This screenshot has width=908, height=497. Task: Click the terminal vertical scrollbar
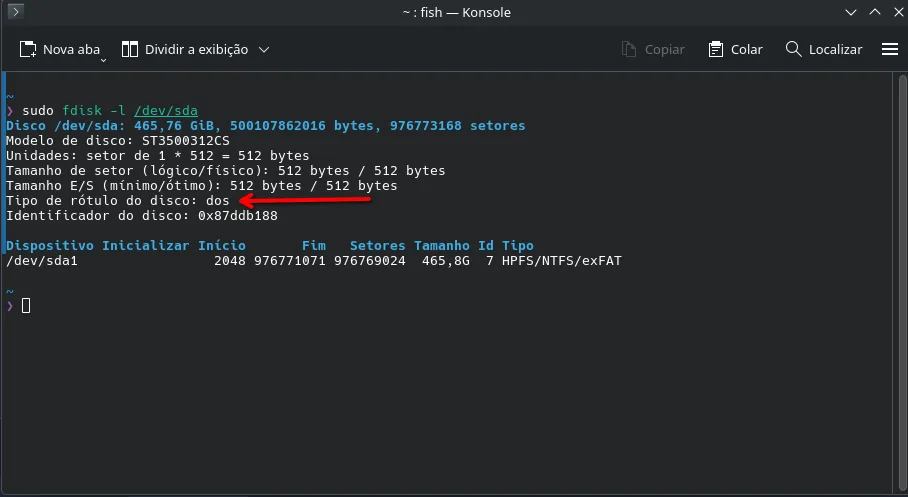coord(903,282)
